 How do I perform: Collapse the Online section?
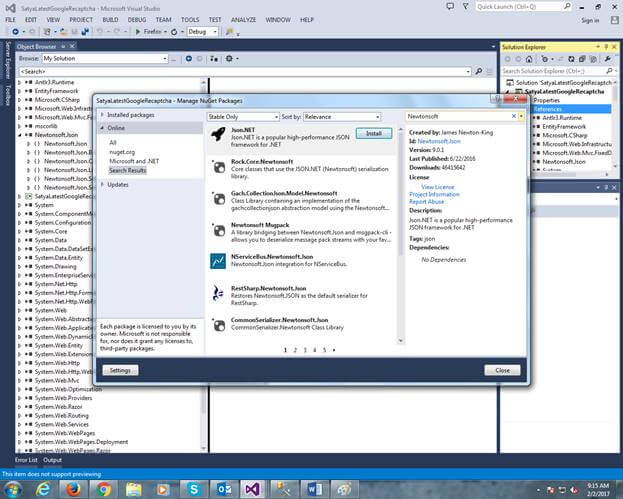tap(102, 128)
